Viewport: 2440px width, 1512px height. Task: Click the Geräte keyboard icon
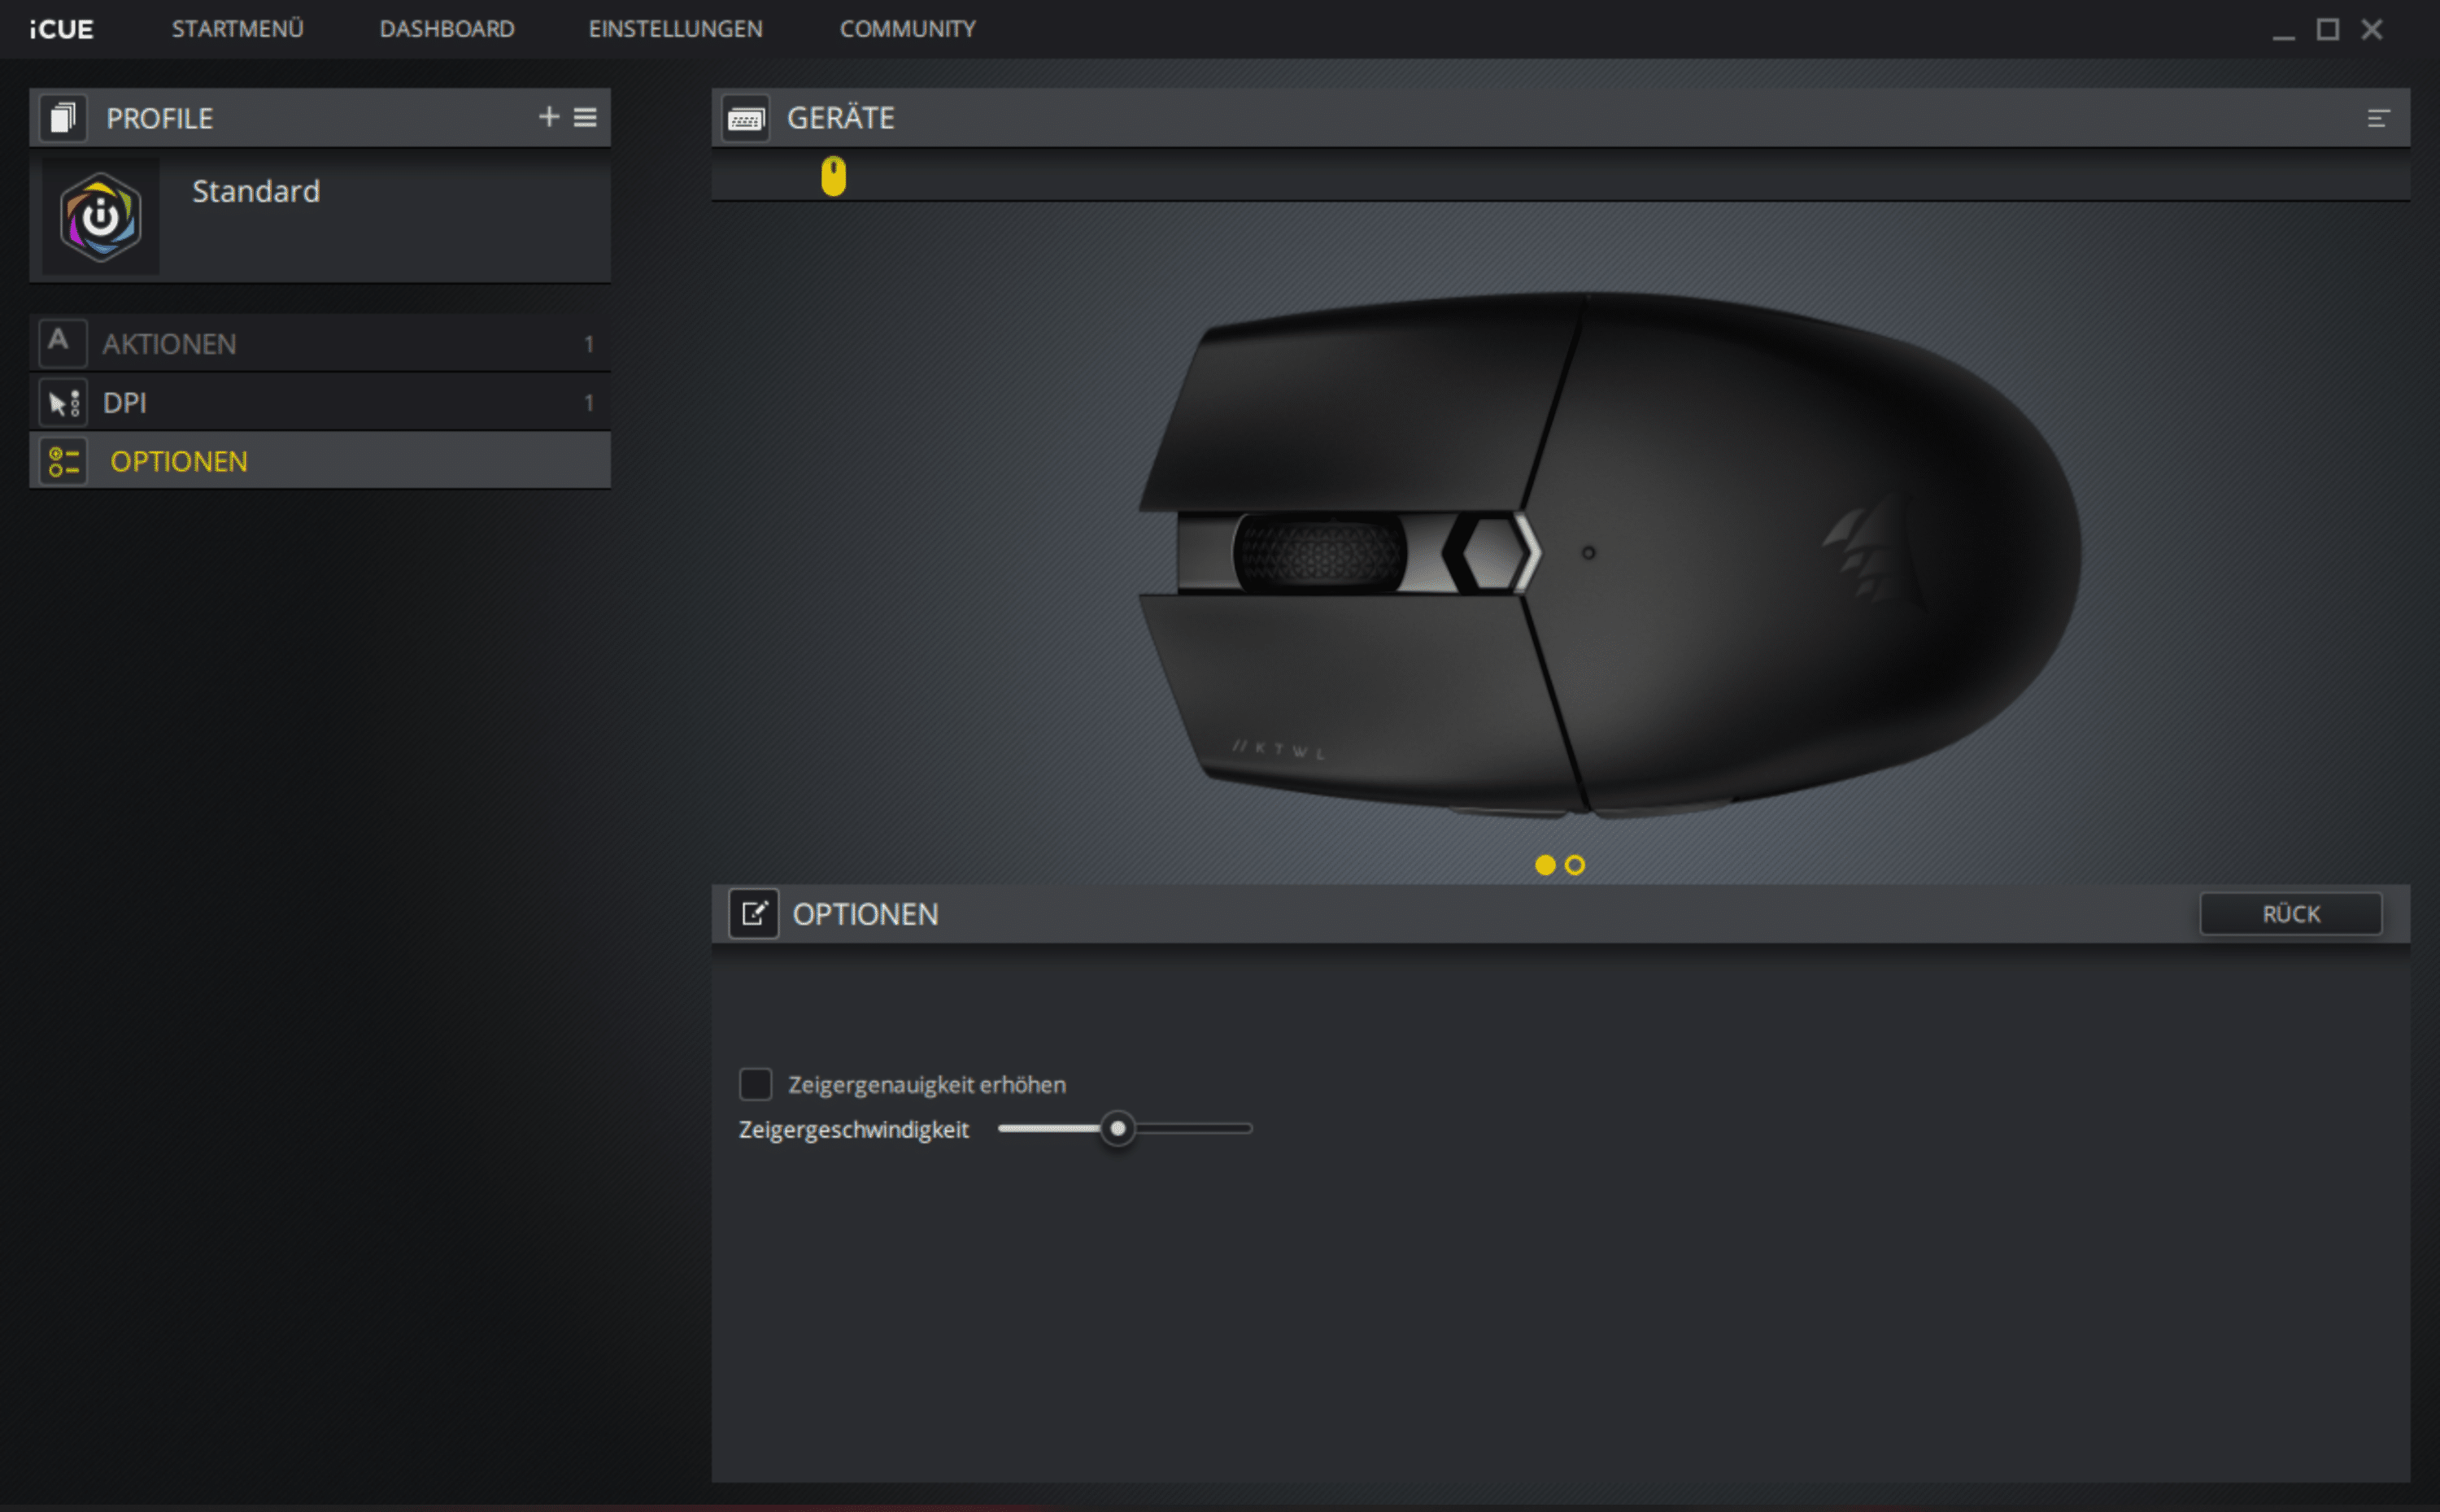click(x=746, y=119)
